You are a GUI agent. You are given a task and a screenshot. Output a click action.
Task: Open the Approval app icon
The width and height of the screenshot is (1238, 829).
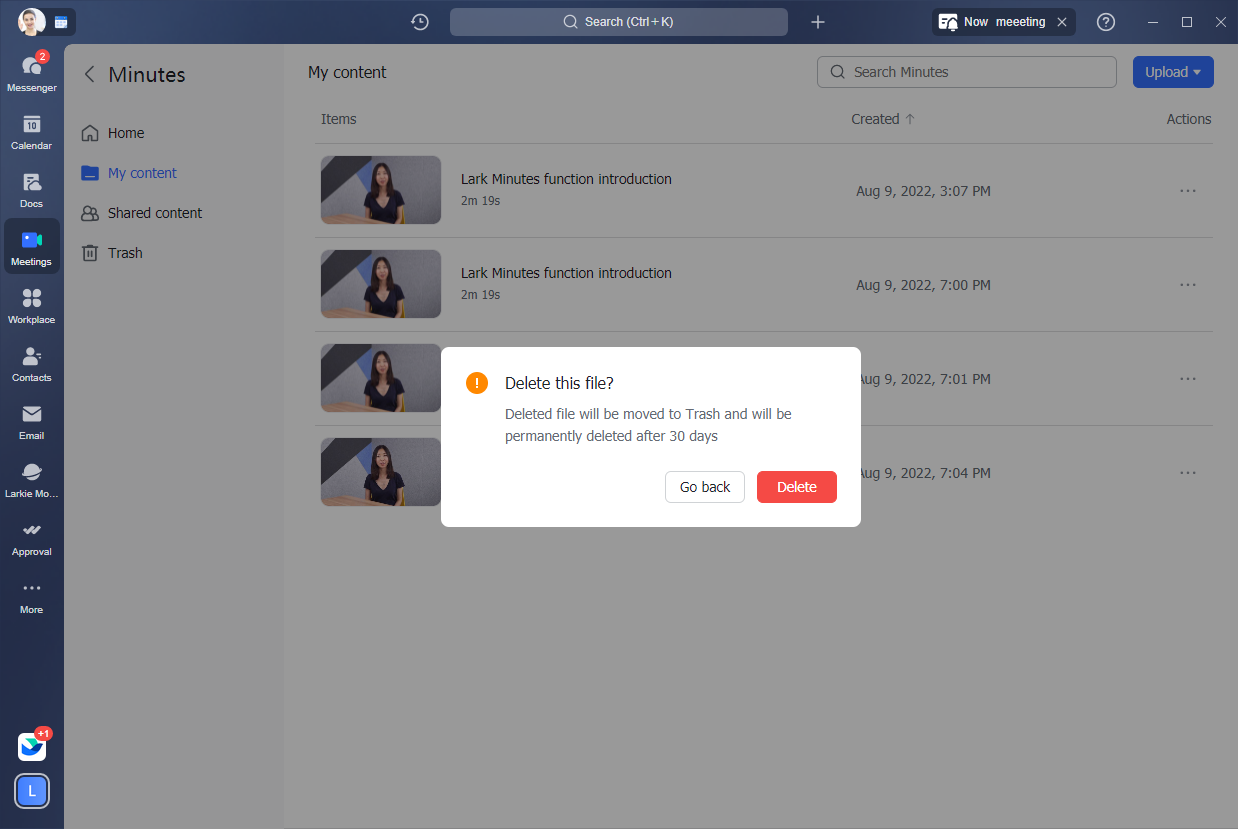pos(31,536)
